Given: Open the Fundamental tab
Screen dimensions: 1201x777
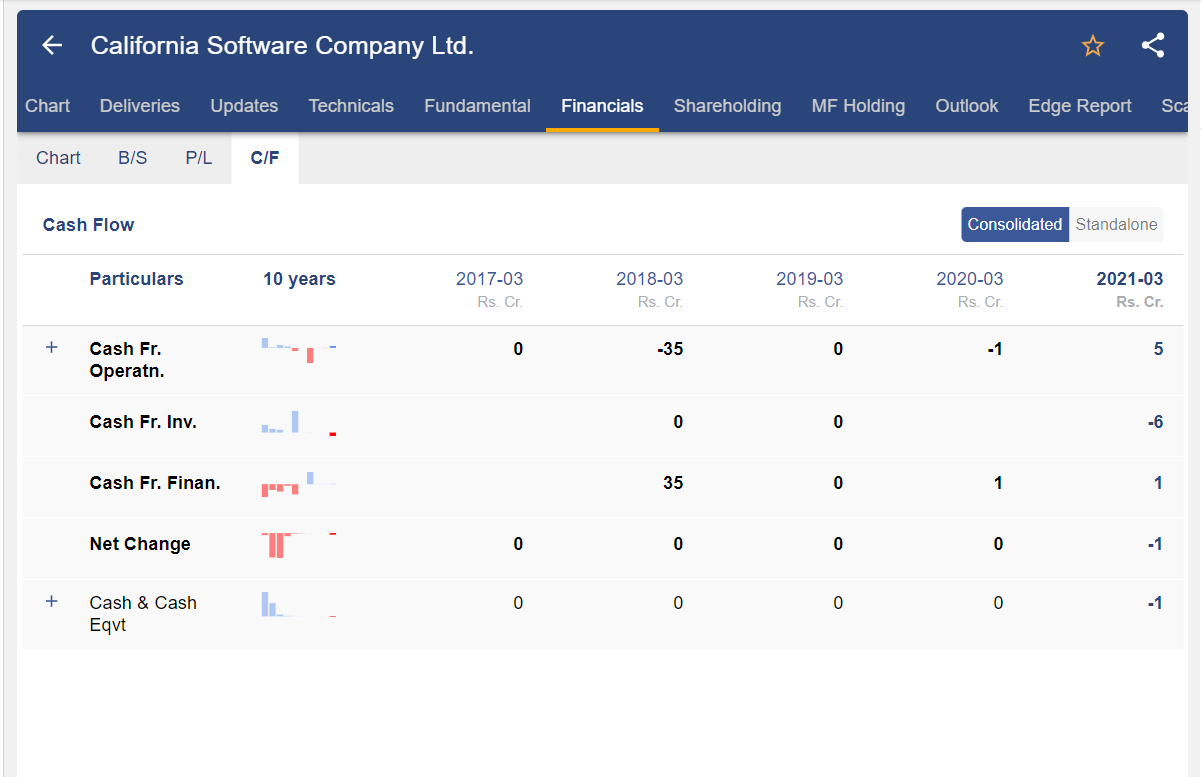Looking at the screenshot, I should coord(477,106).
